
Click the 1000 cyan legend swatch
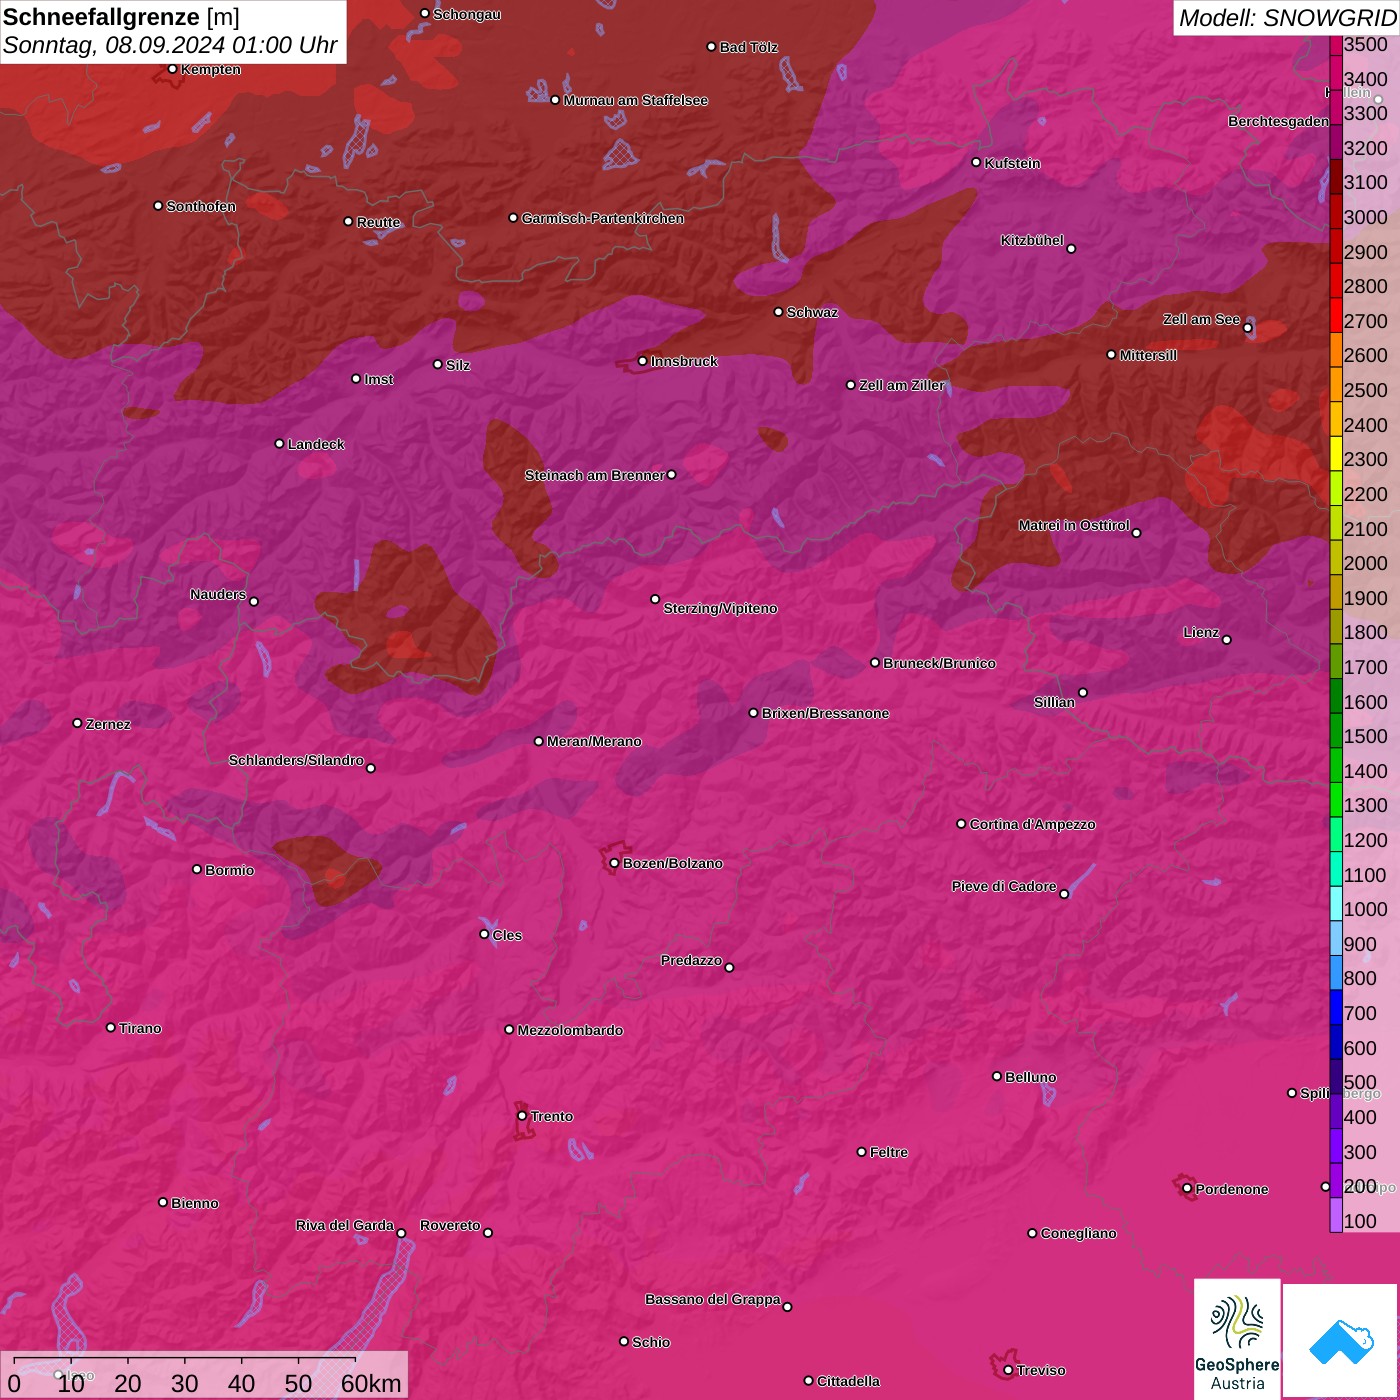1335,903
